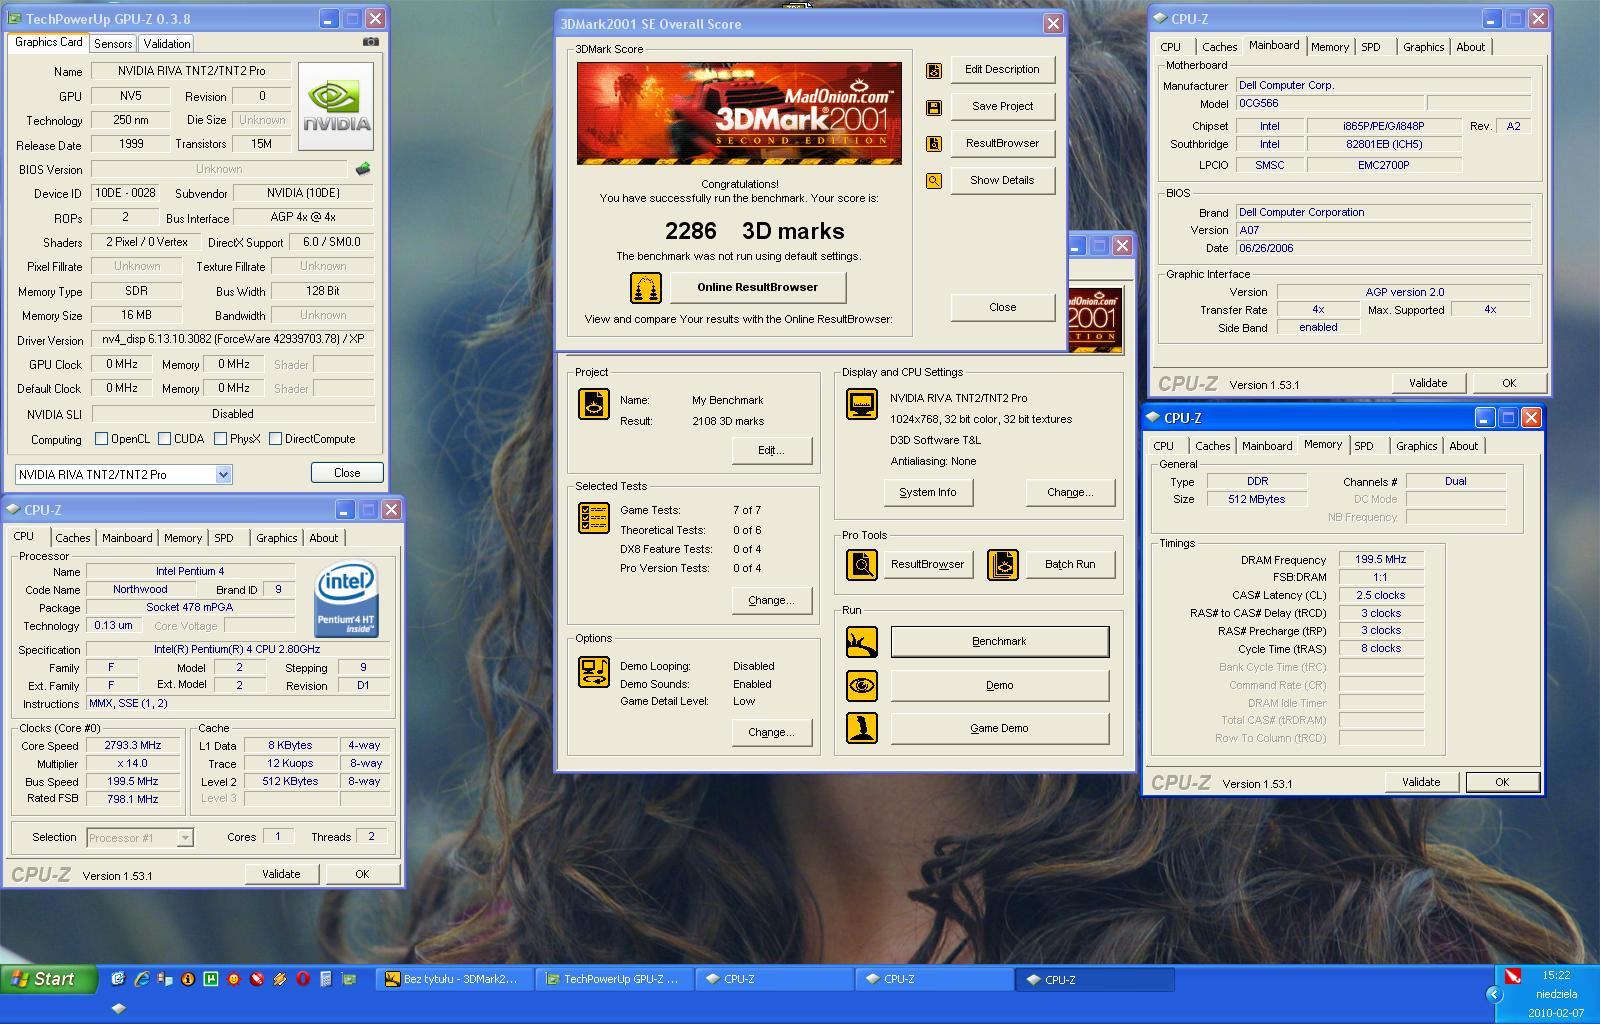Image resolution: width=1600 pixels, height=1024 pixels.
Task: Click the DRAM Frequency value 199.5 MHz
Action: click(1380, 560)
